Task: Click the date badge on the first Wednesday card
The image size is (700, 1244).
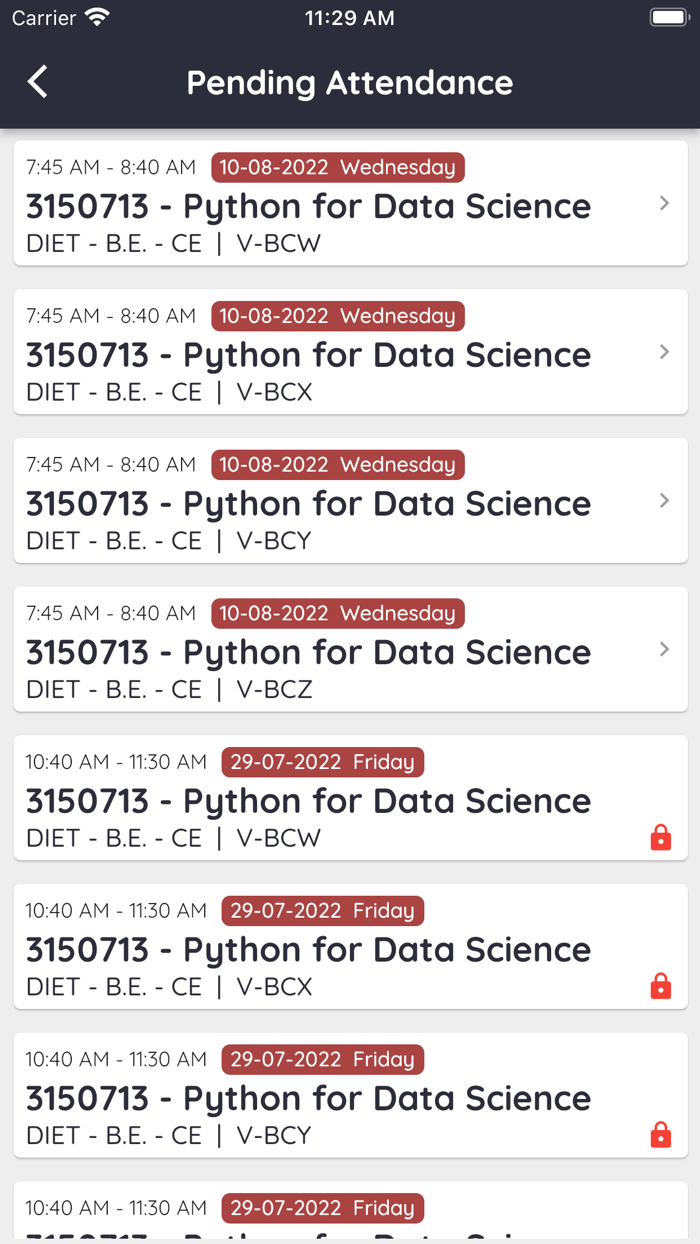Action: 337,167
